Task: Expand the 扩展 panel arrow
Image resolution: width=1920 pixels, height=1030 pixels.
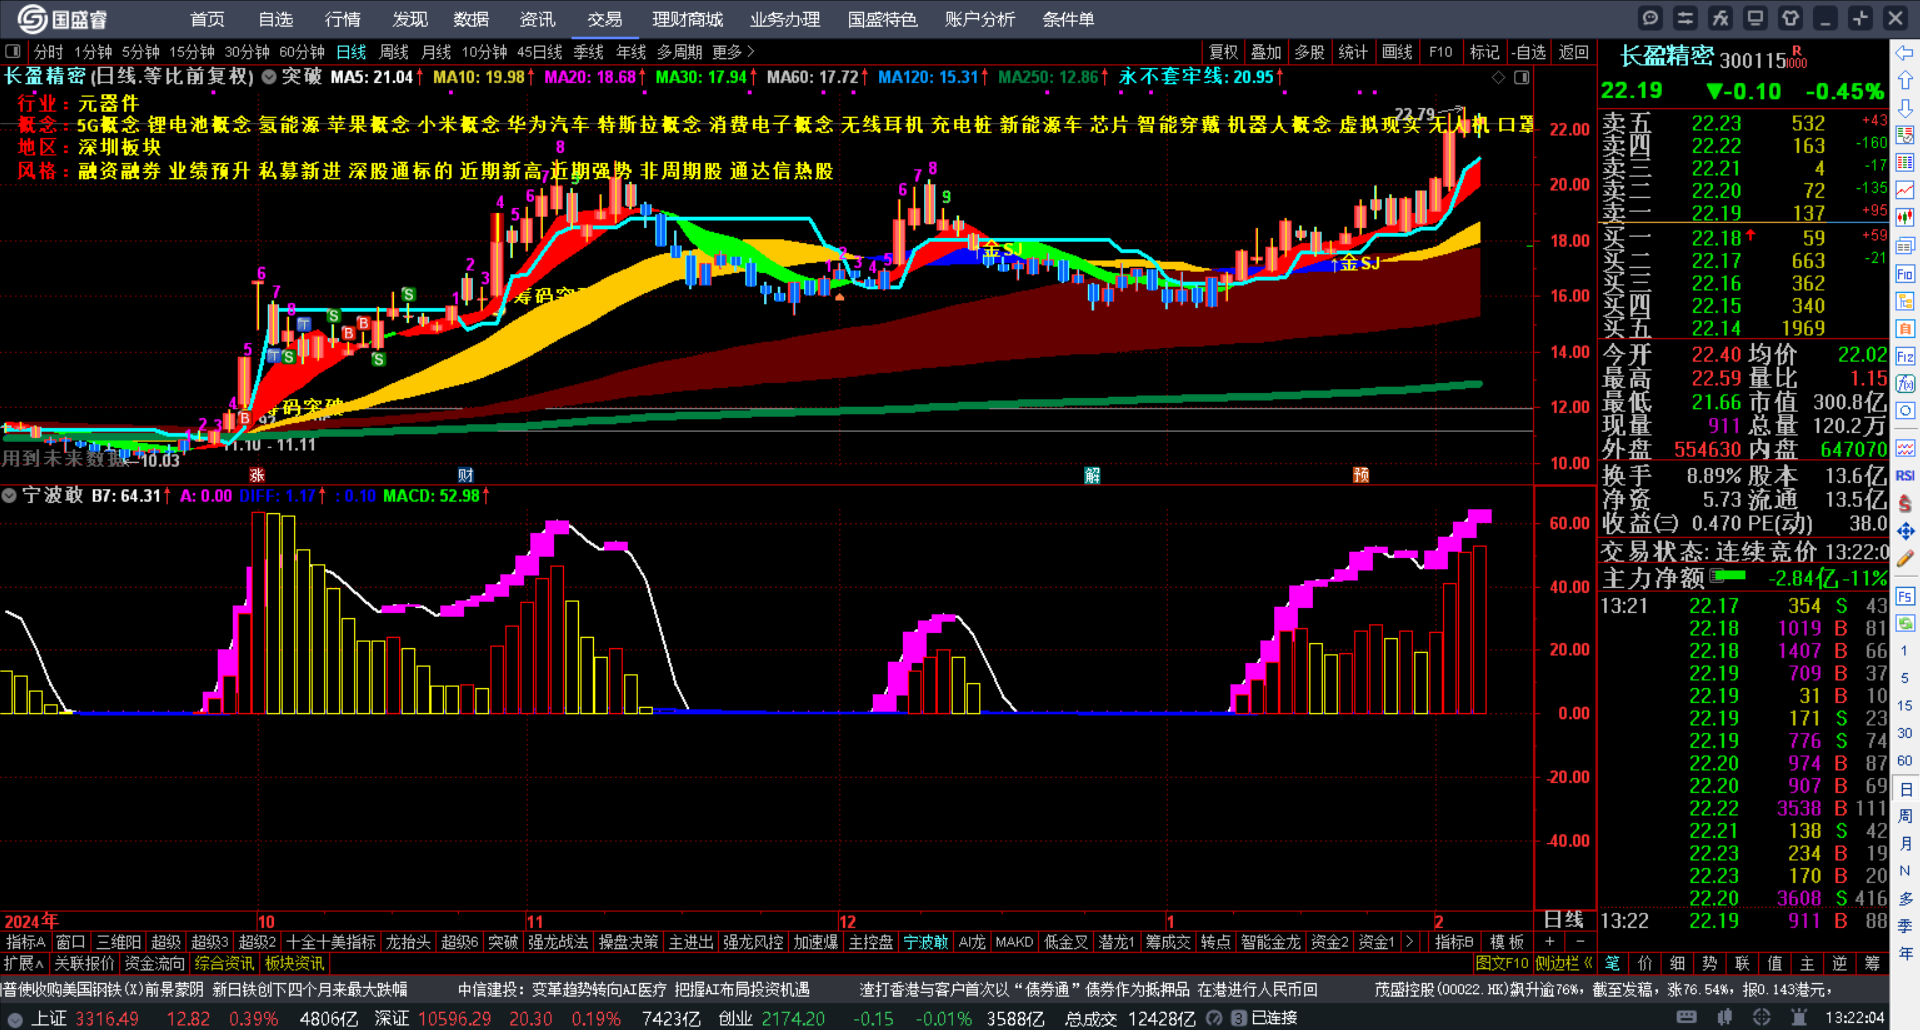Action: click(x=24, y=963)
